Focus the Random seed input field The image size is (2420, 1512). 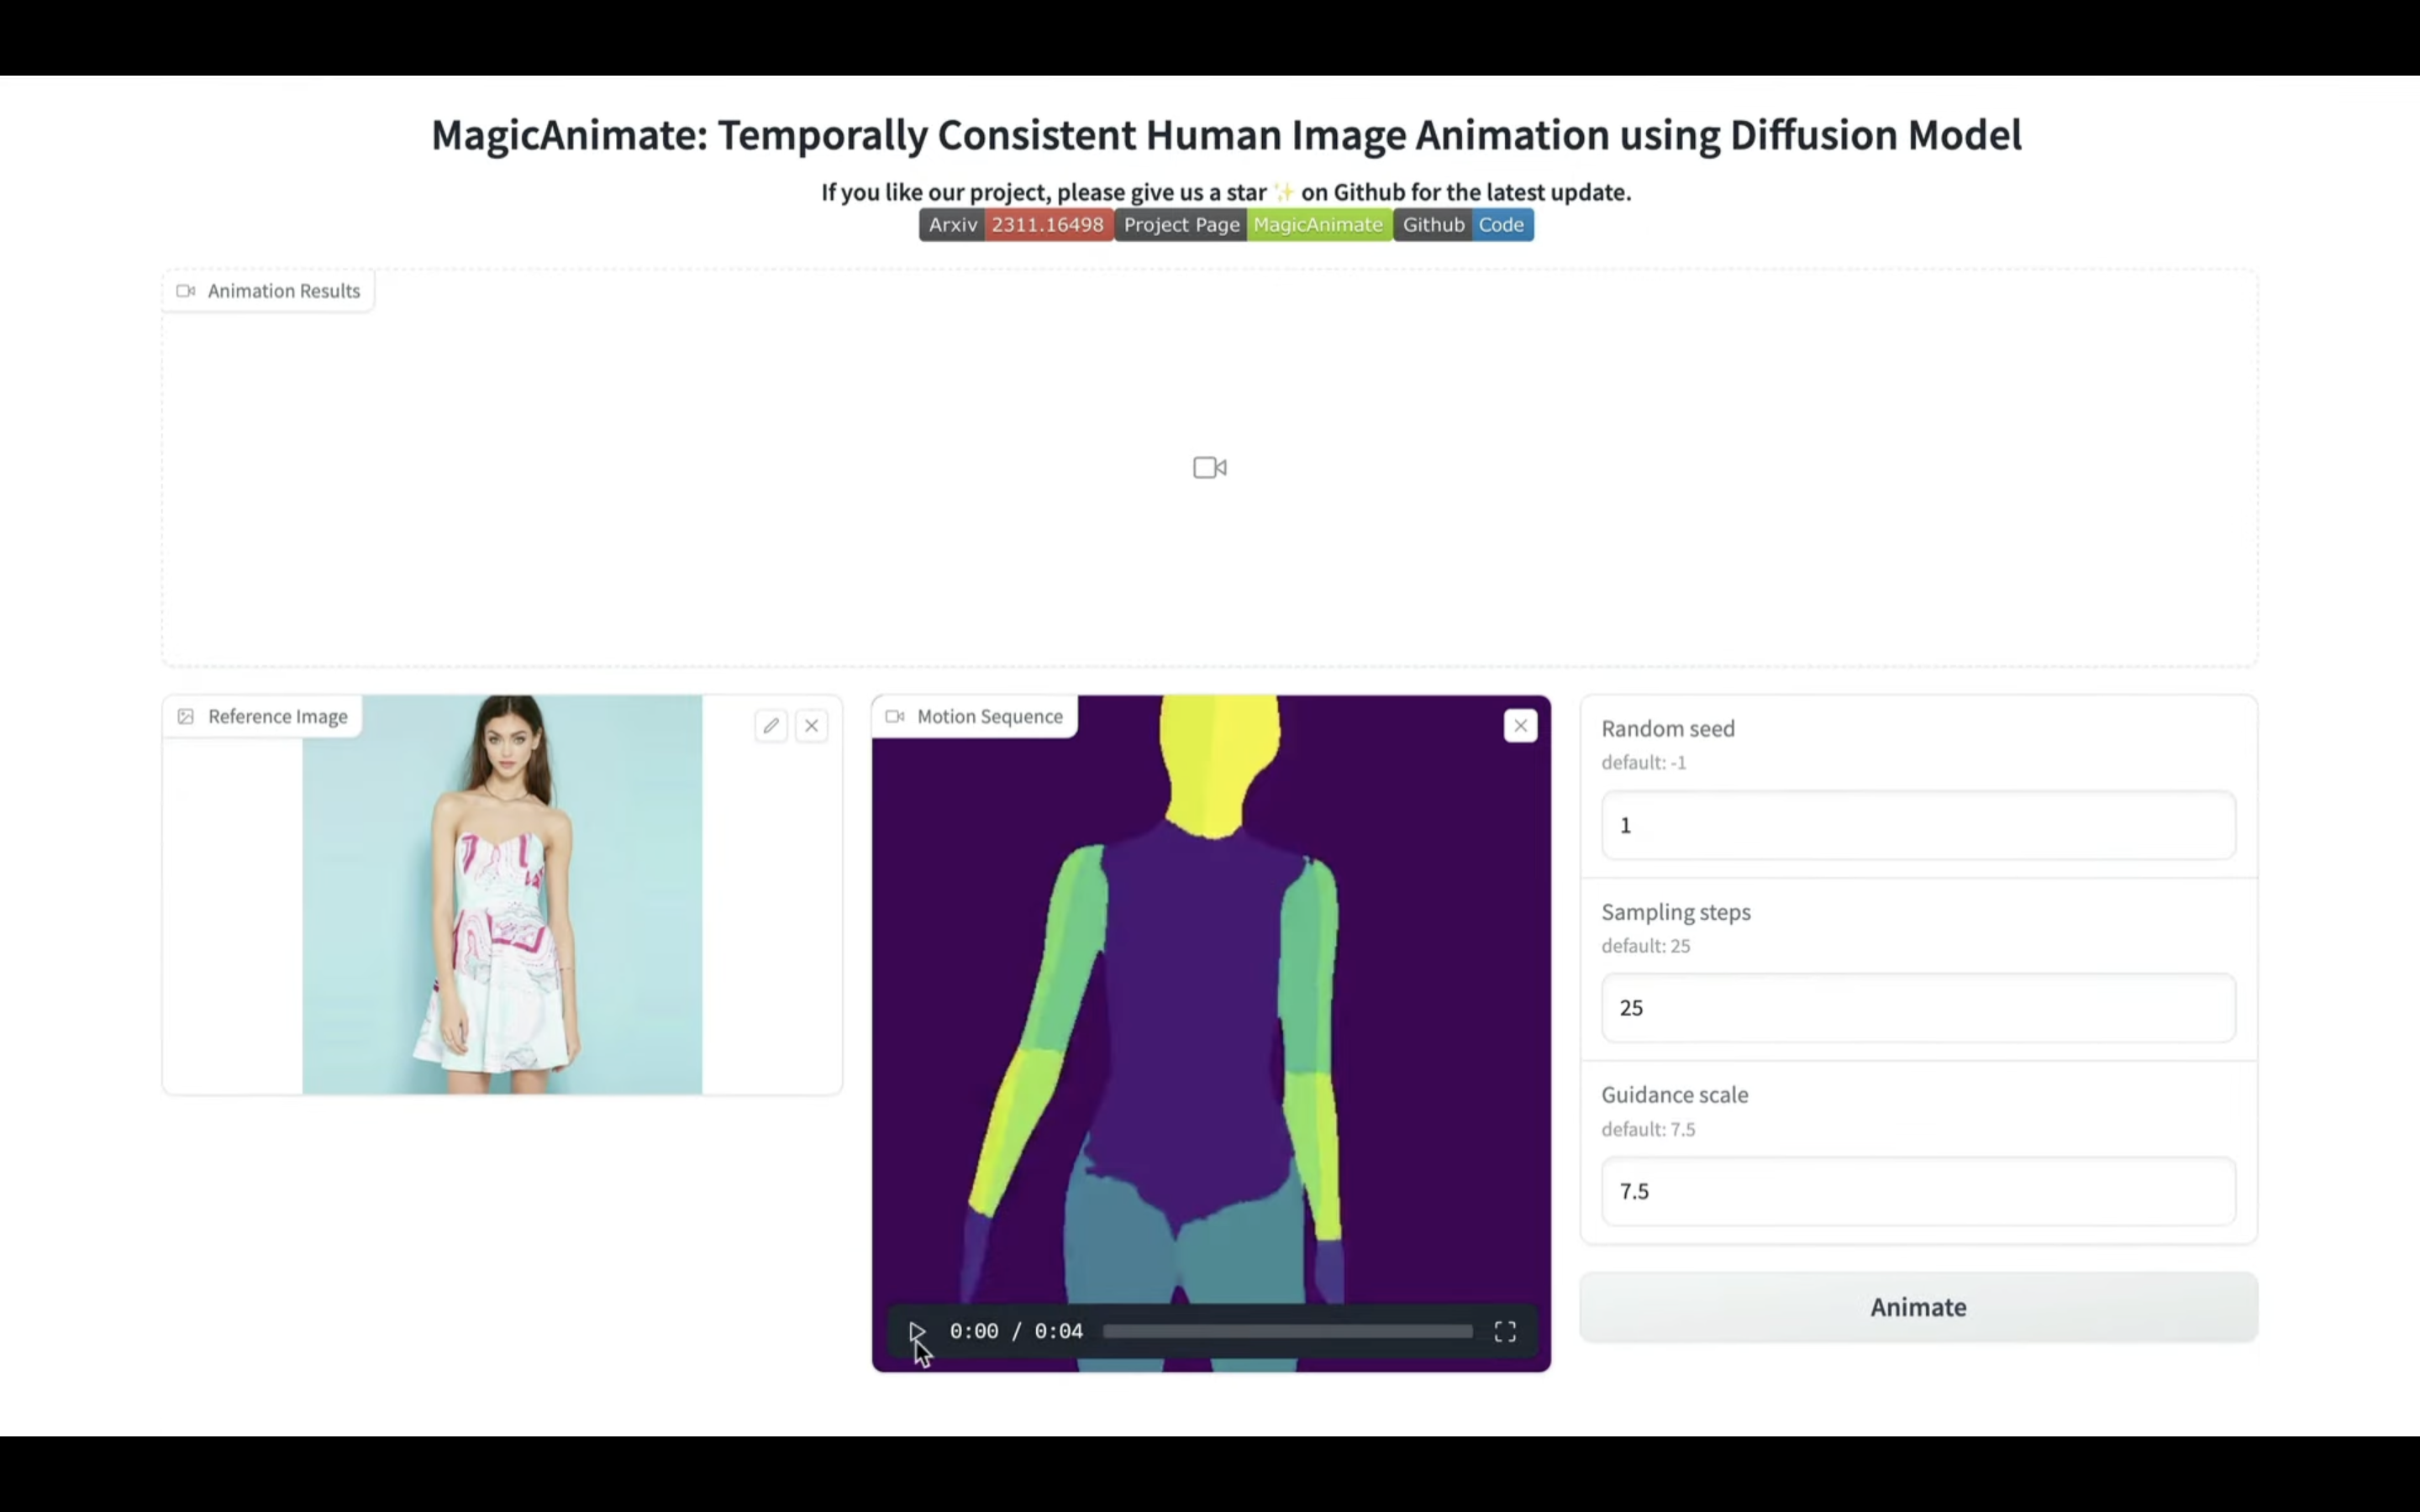tap(1918, 825)
